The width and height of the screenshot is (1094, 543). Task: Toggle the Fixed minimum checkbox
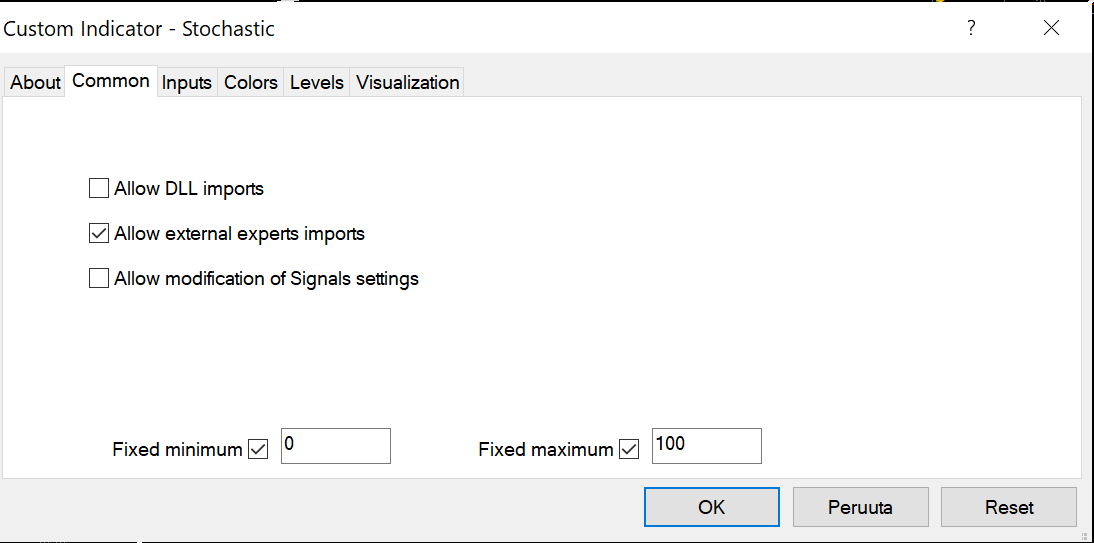tap(258, 449)
